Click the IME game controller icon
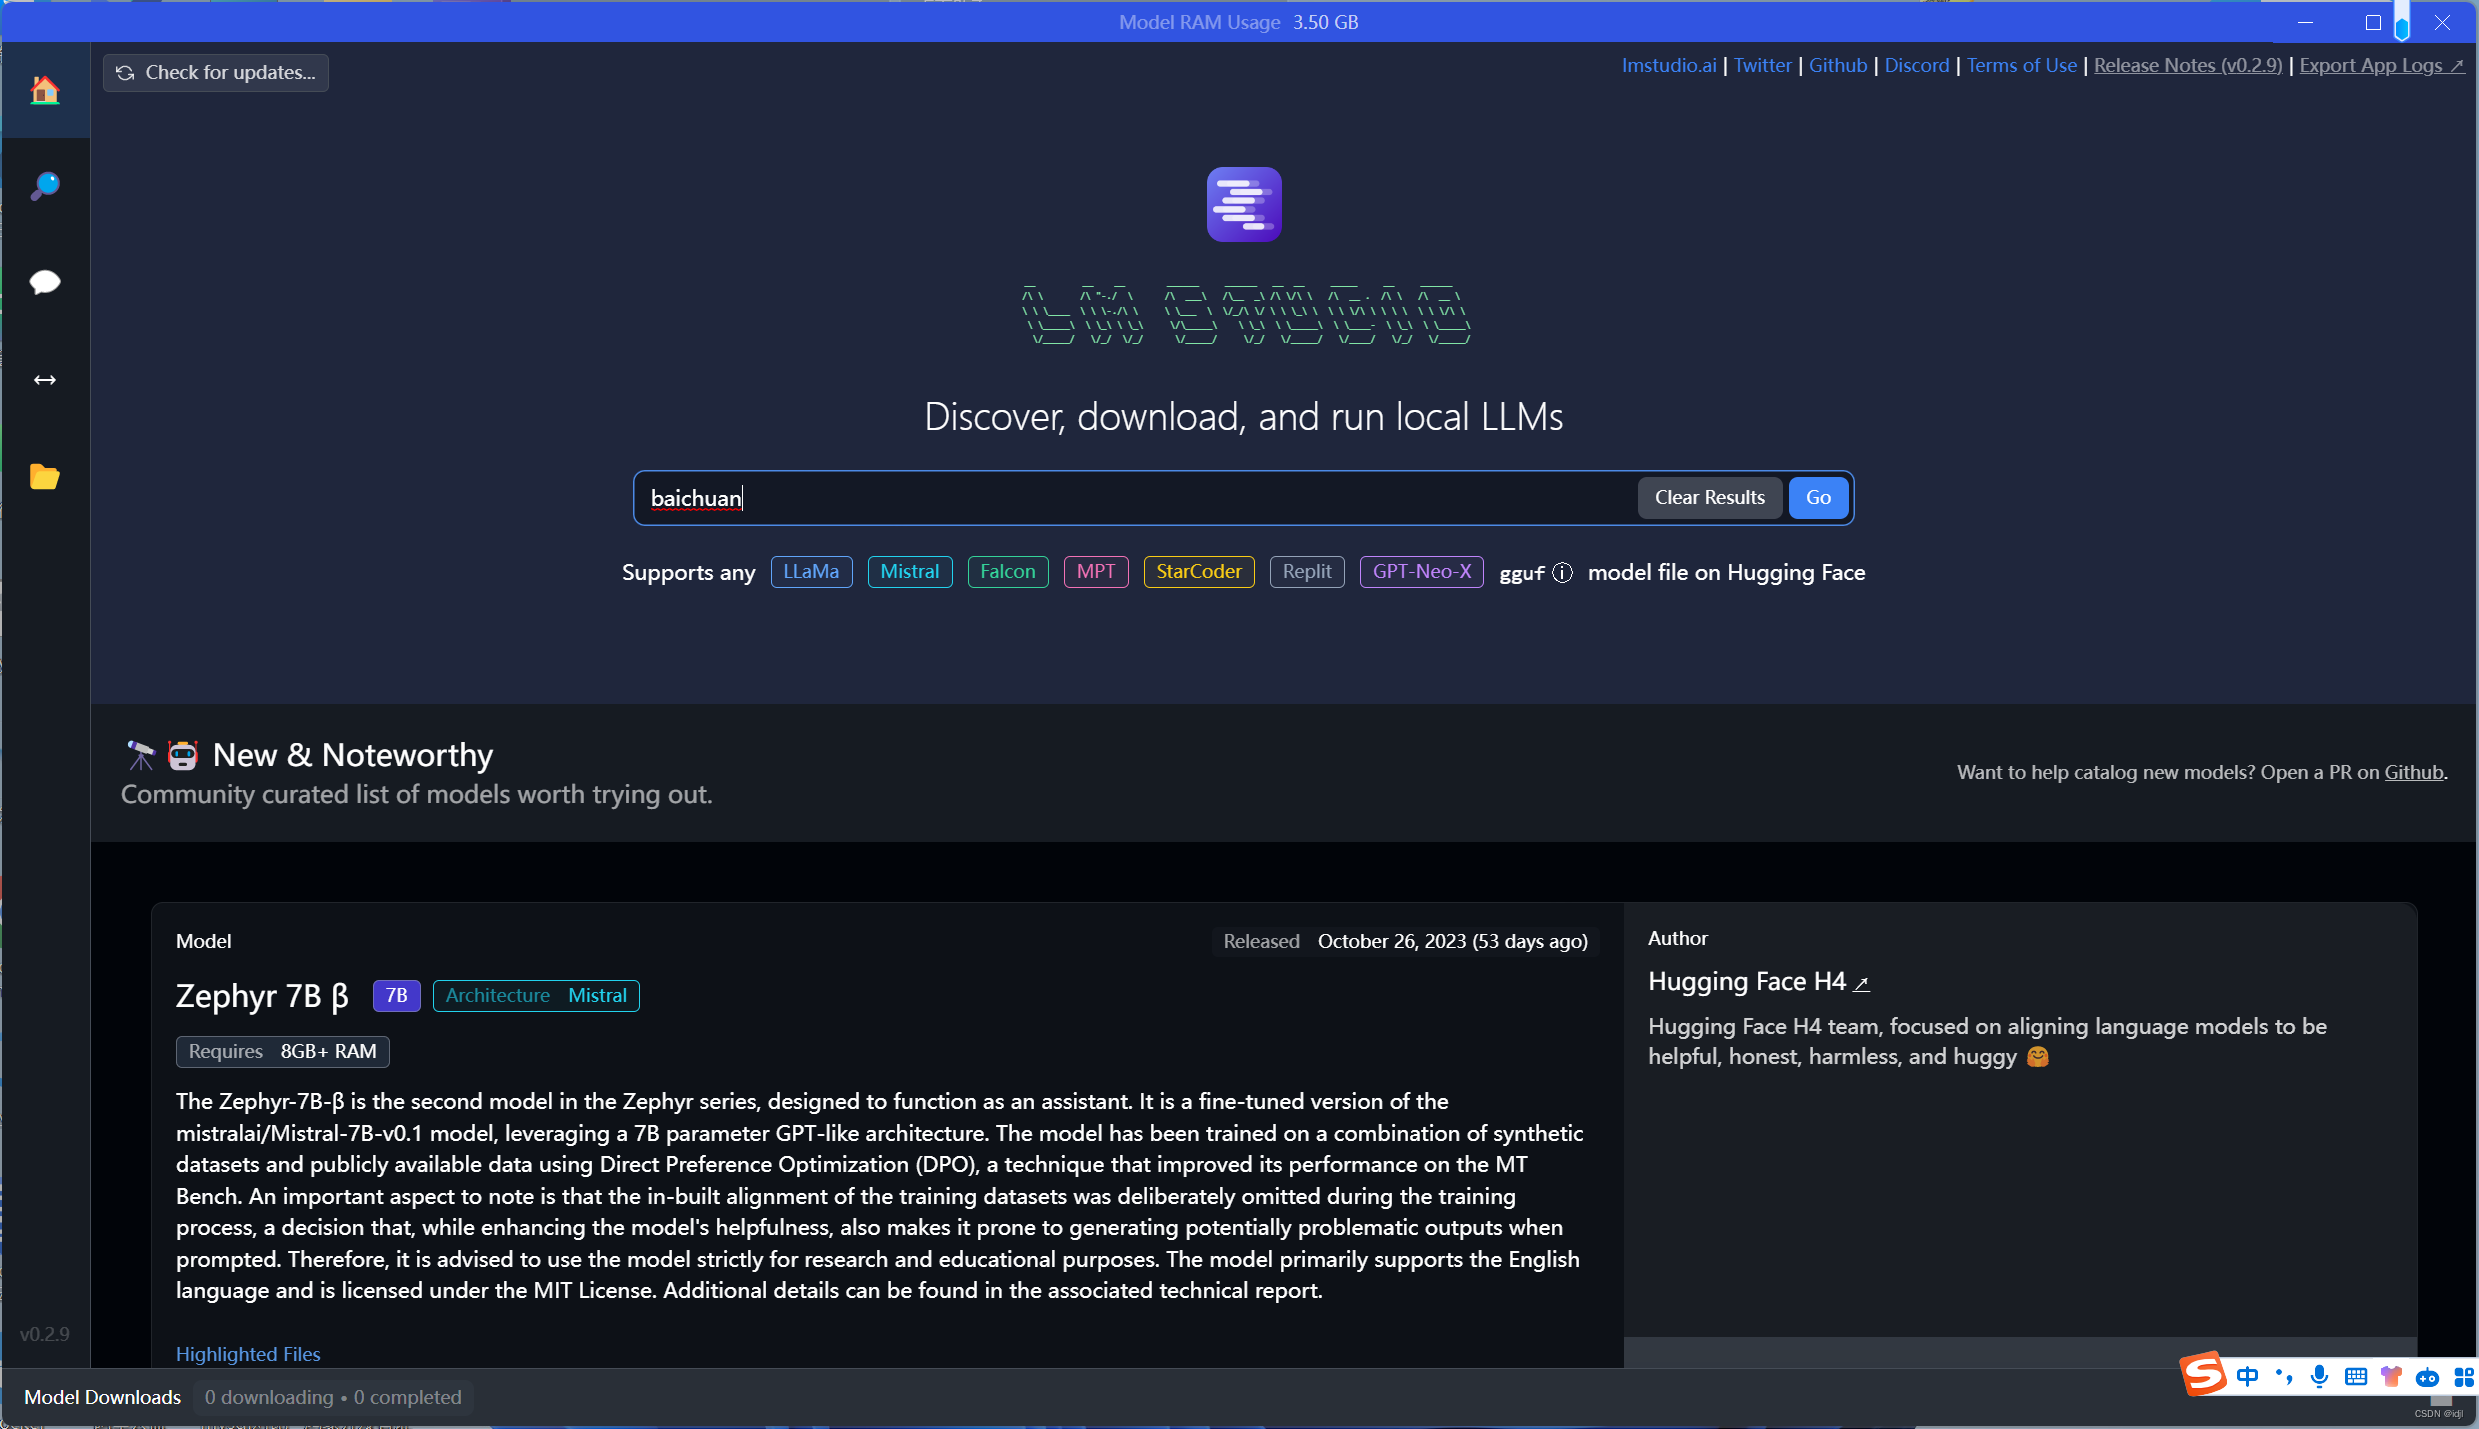Image resolution: width=2479 pixels, height=1429 pixels. tap(2427, 1378)
